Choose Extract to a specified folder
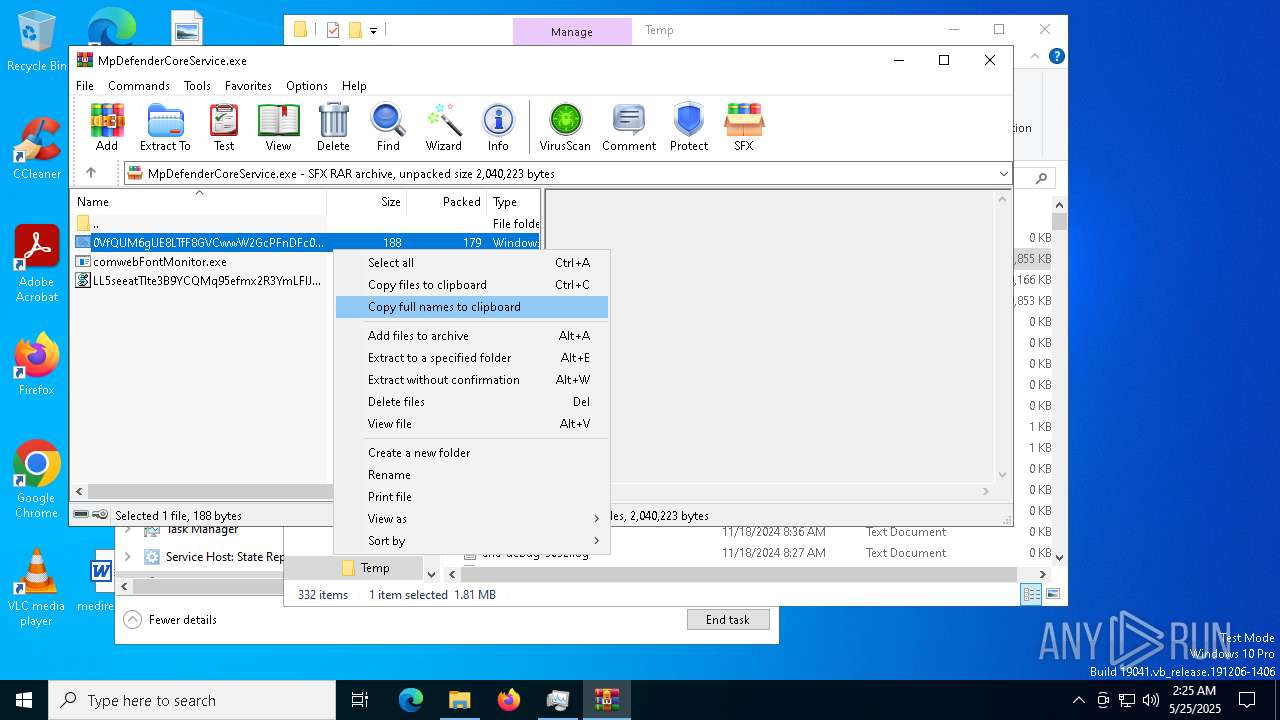1280x720 pixels. [x=472, y=358]
